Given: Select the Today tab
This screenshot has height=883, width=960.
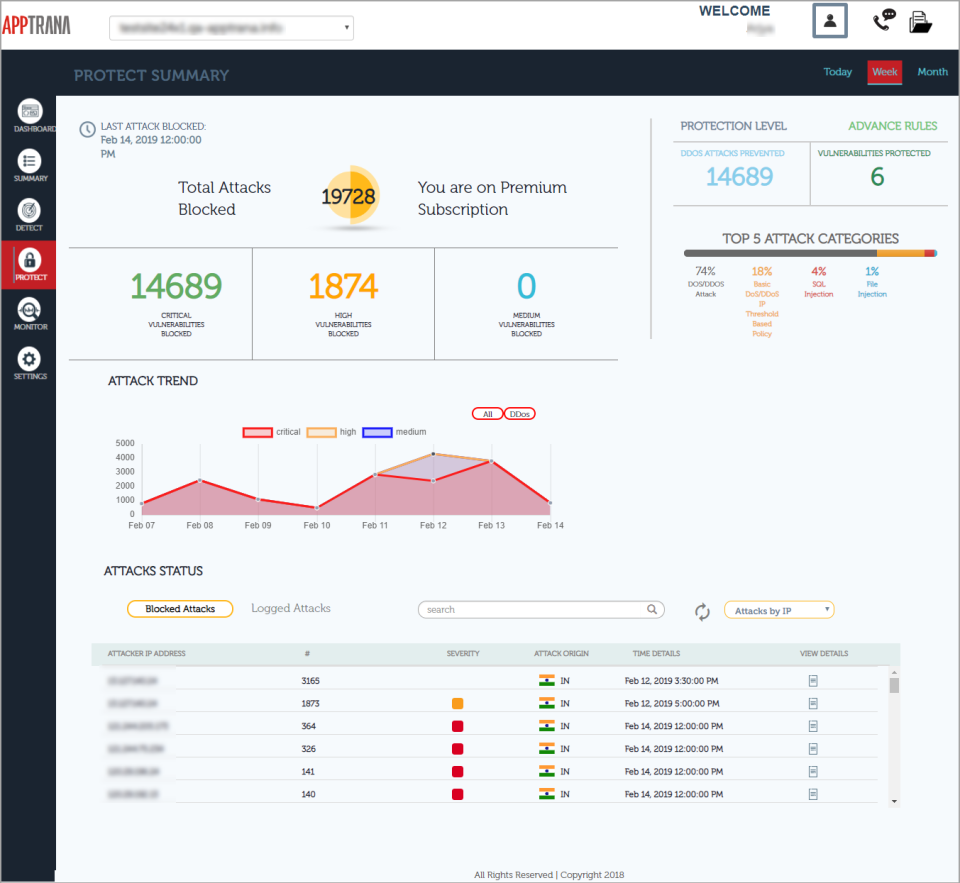Looking at the screenshot, I should pos(837,72).
